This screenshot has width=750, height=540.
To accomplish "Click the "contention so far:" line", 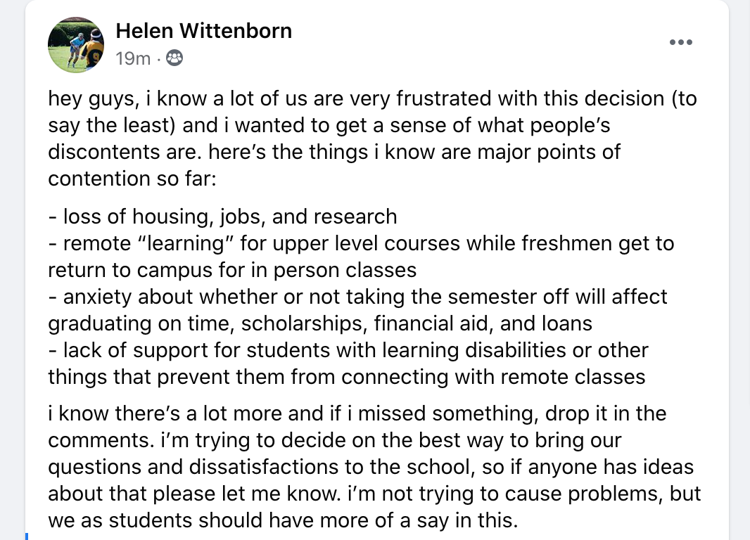I will click(132, 179).
